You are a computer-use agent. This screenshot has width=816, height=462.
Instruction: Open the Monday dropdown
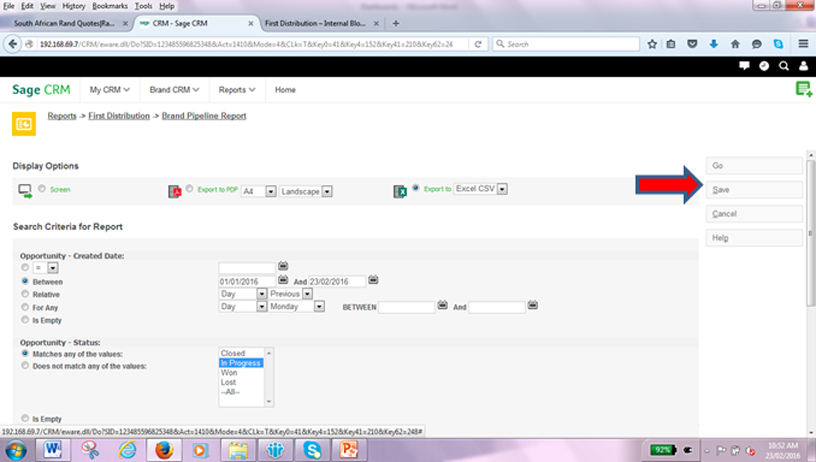pos(296,306)
